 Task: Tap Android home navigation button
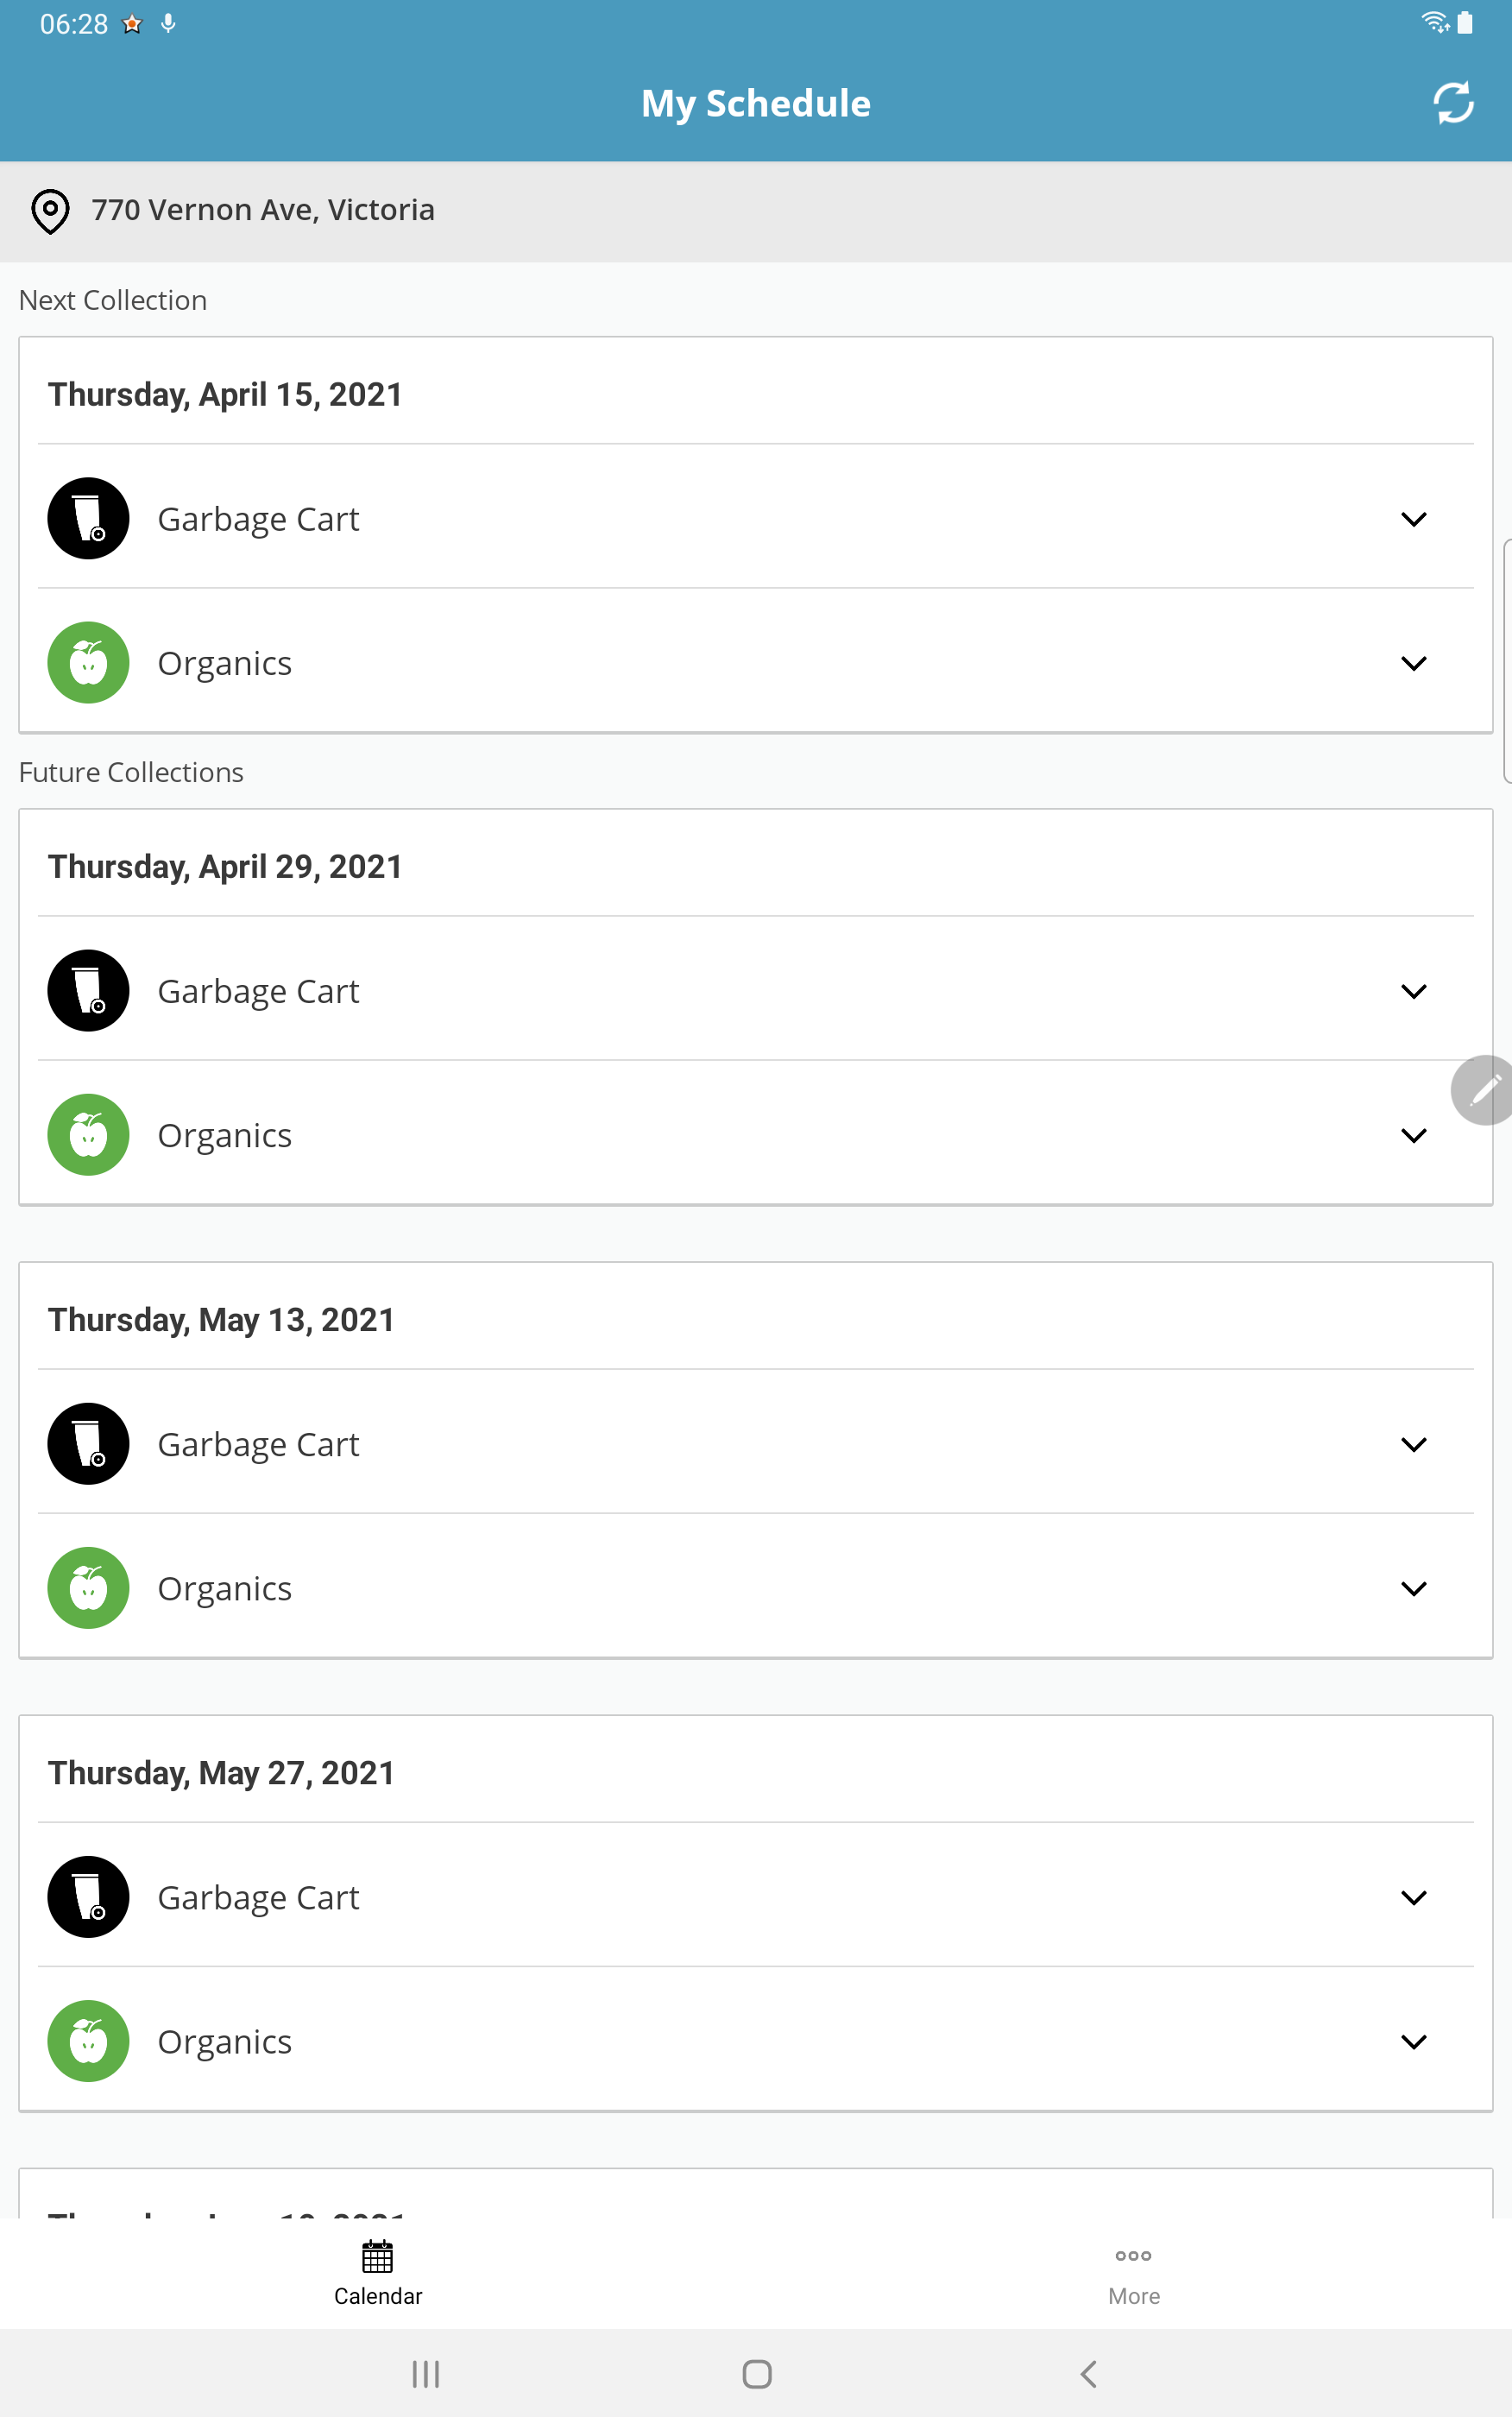757,2373
